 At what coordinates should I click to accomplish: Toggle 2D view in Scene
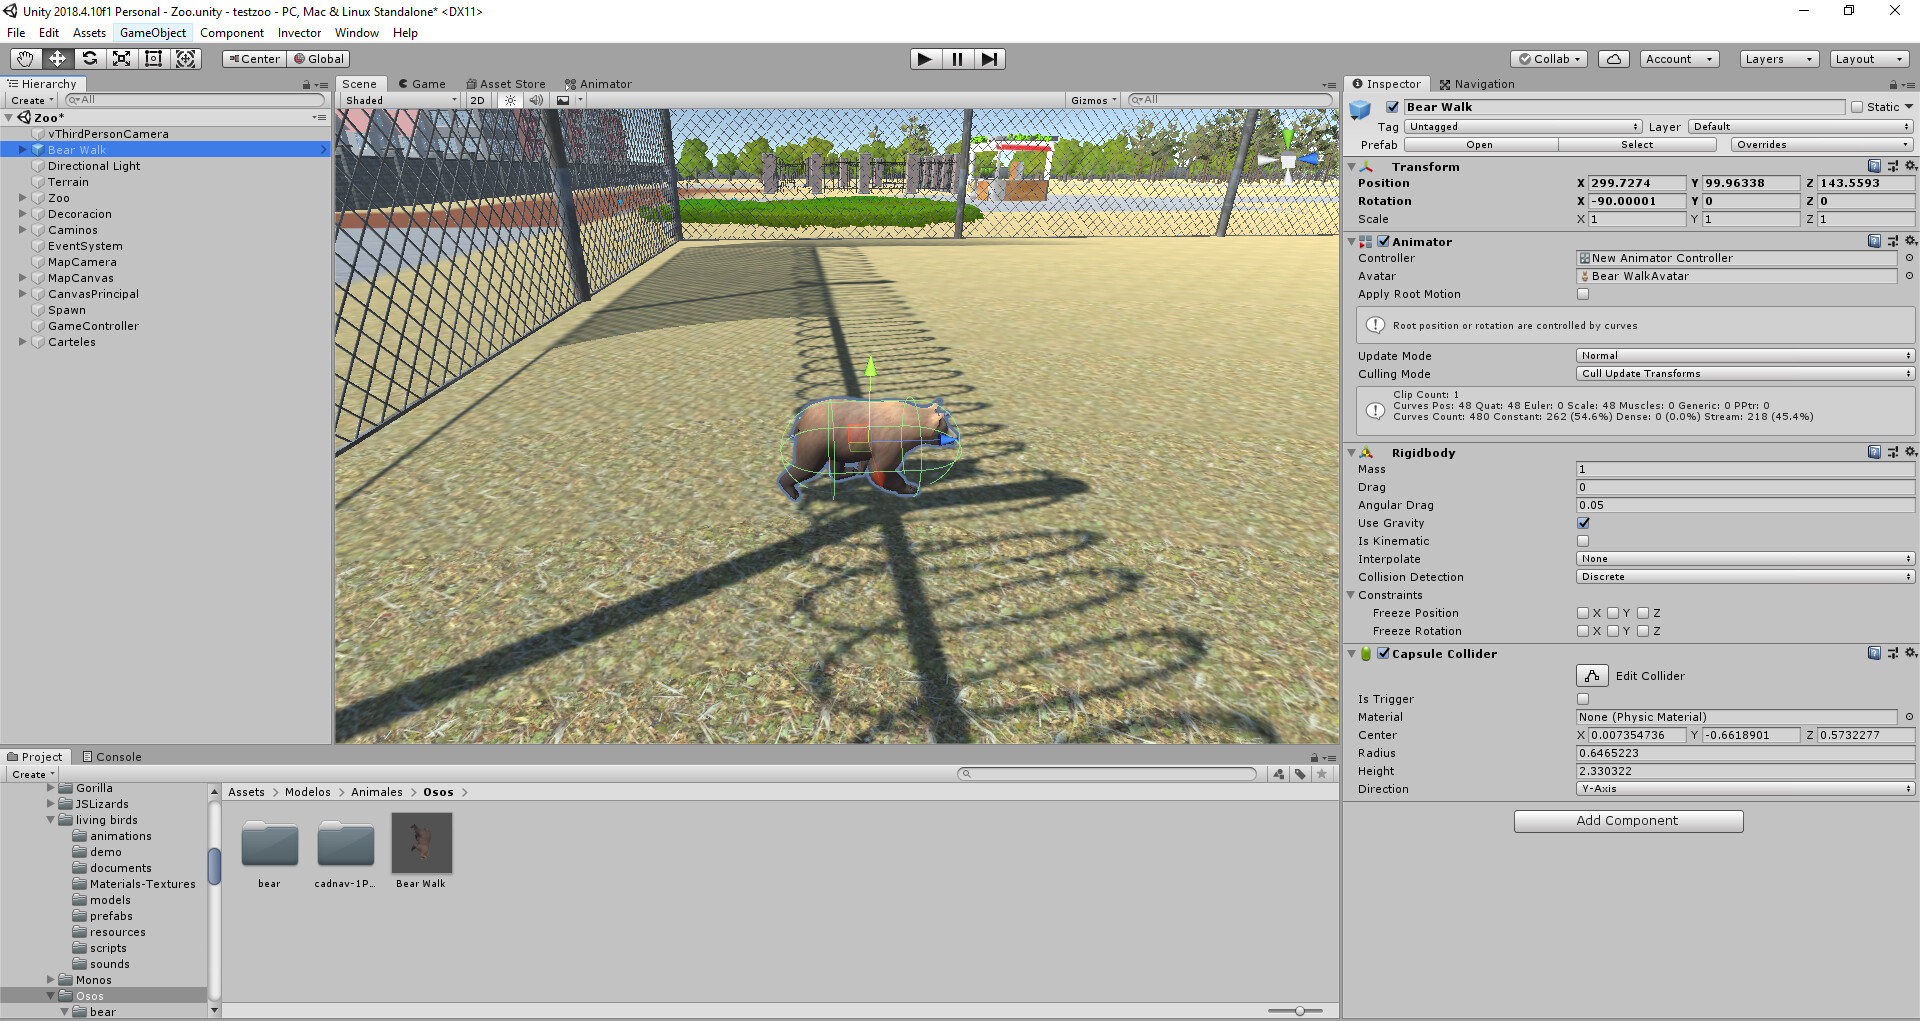[x=477, y=100]
